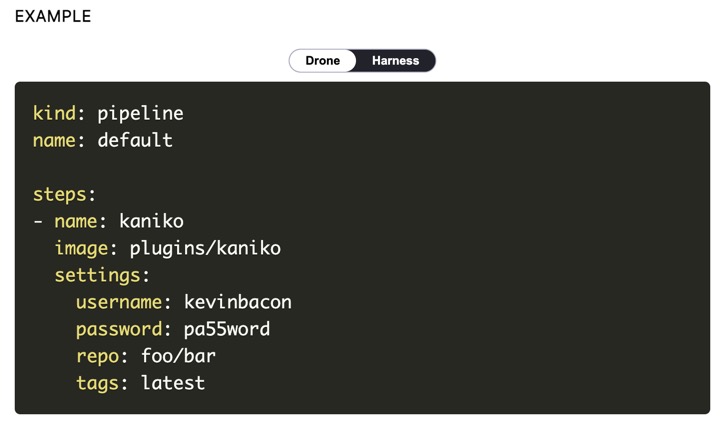Click the EXAMPLE section heading

click(53, 17)
